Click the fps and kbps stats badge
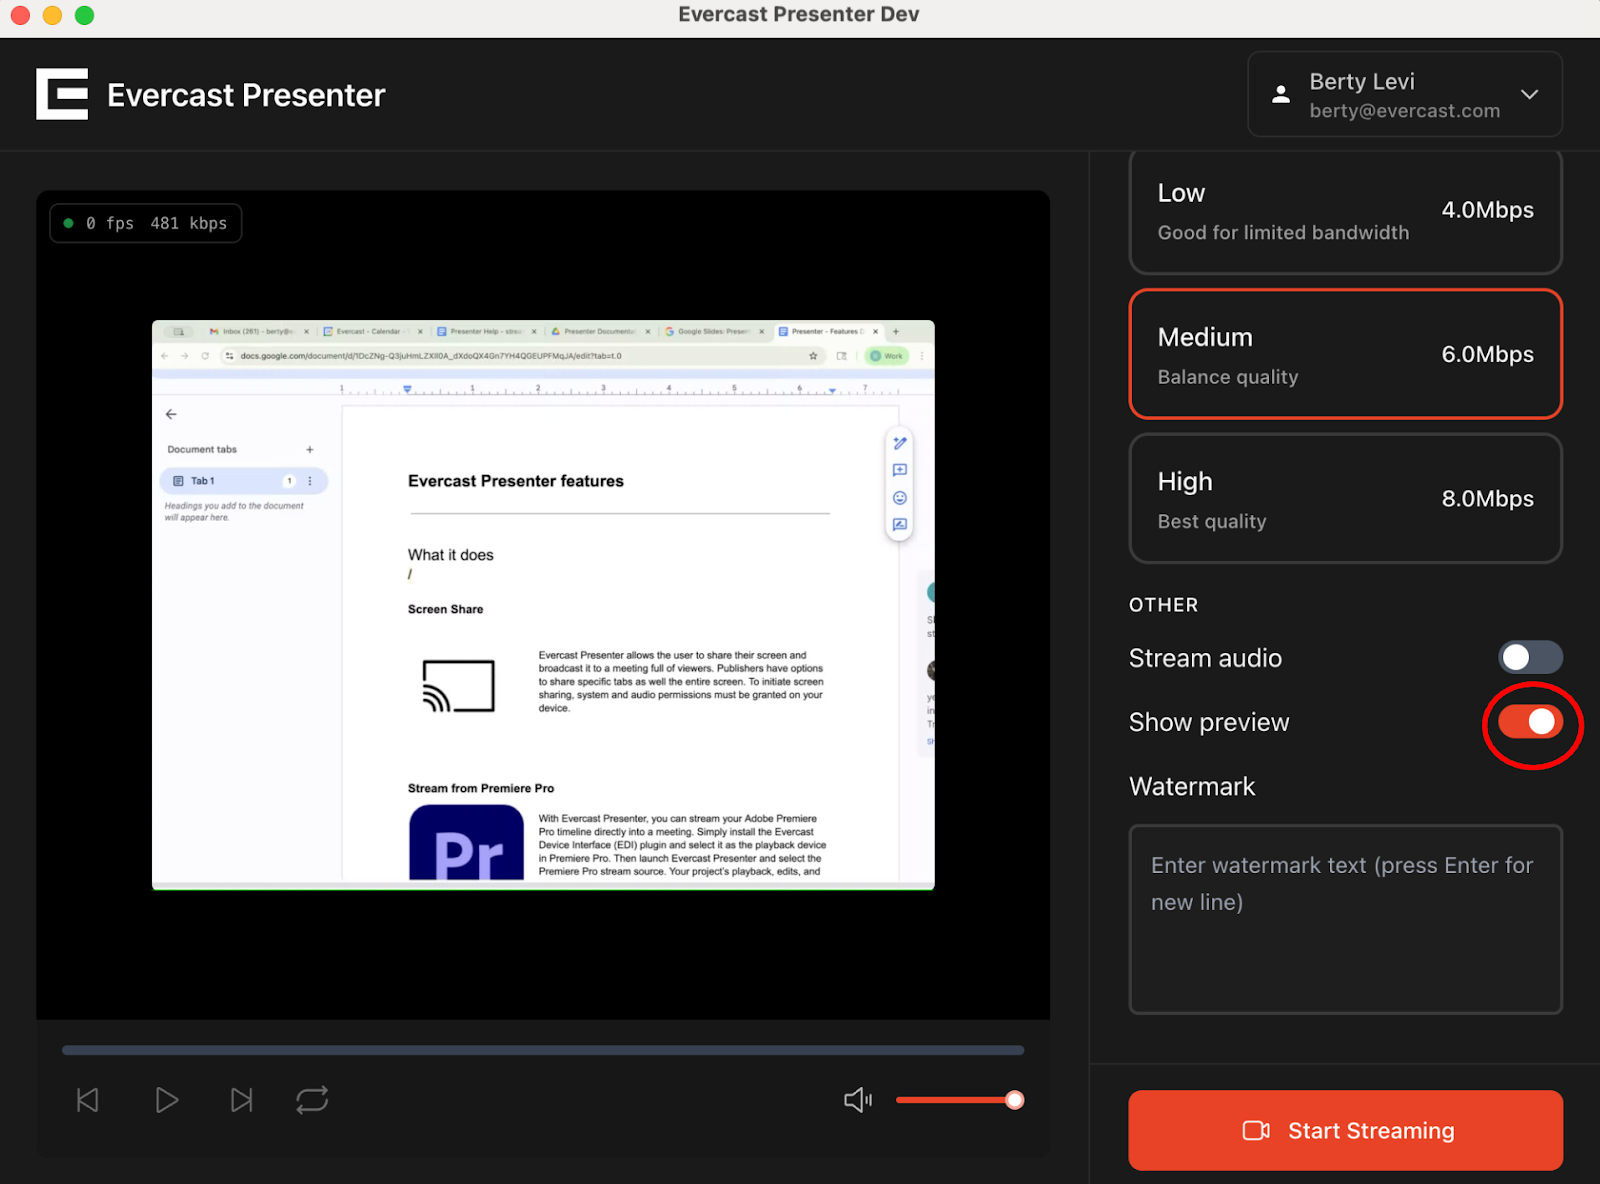1600x1184 pixels. click(x=146, y=223)
